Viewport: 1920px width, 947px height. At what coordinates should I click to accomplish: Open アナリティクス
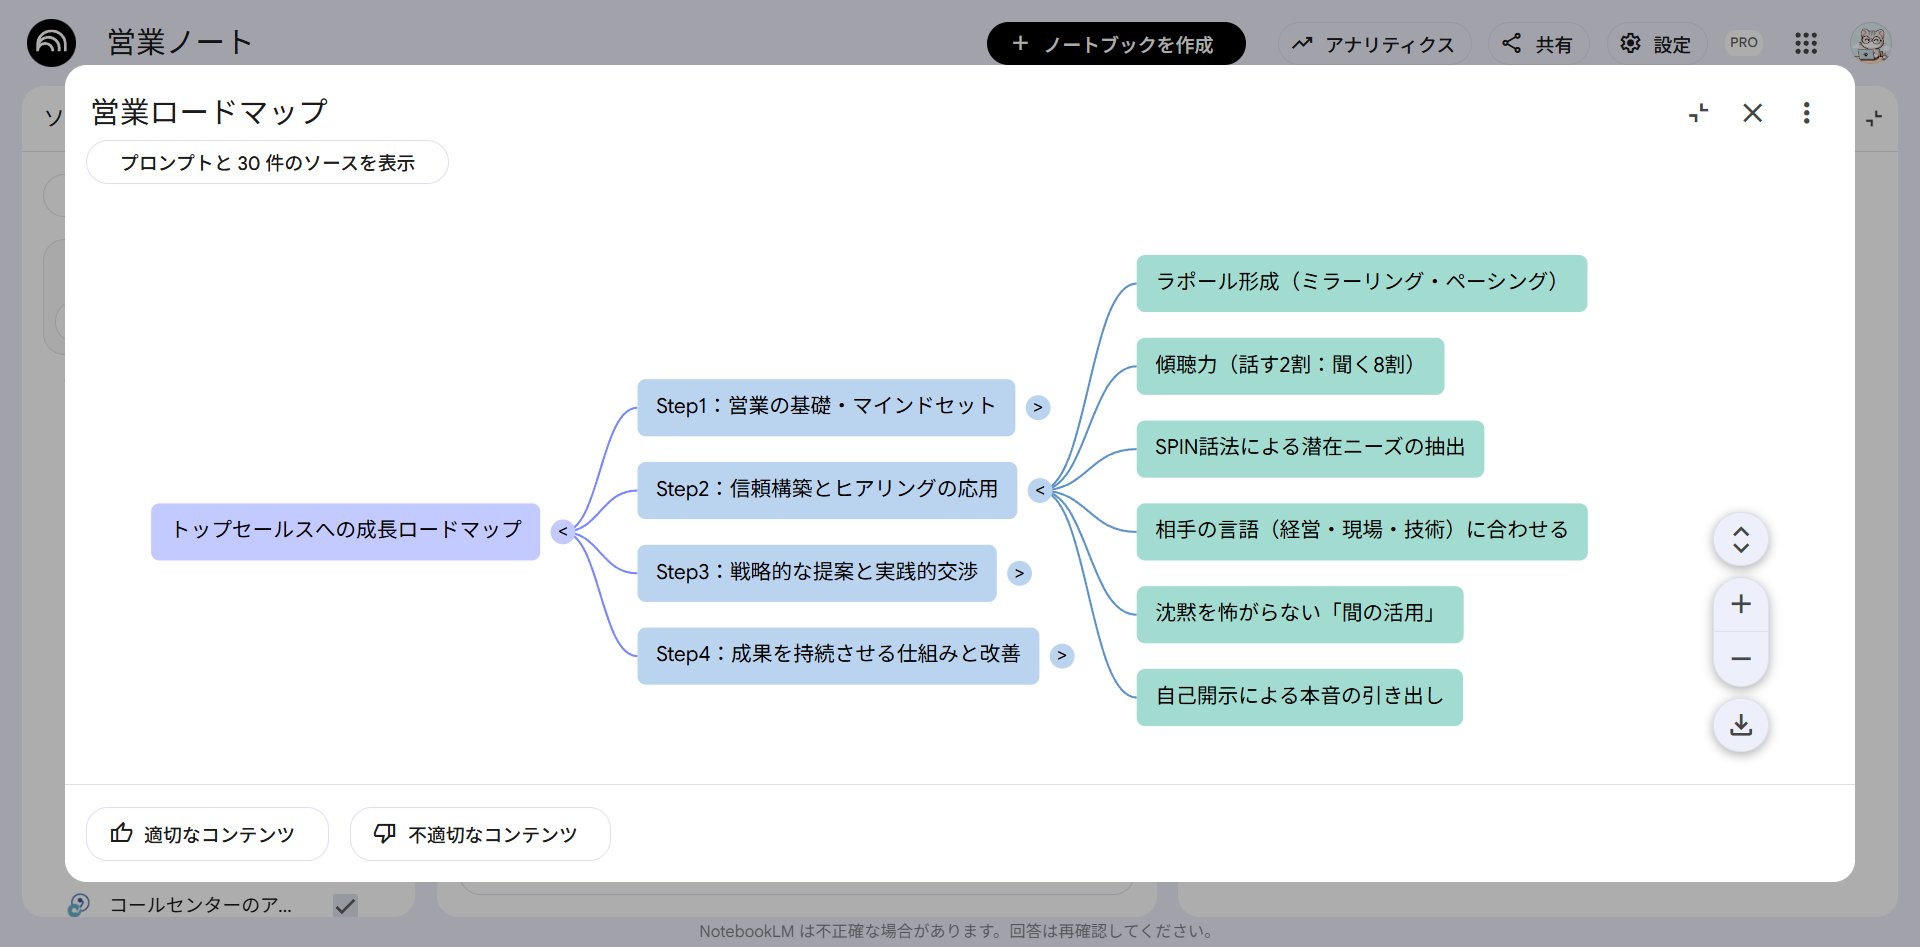[1374, 44]
